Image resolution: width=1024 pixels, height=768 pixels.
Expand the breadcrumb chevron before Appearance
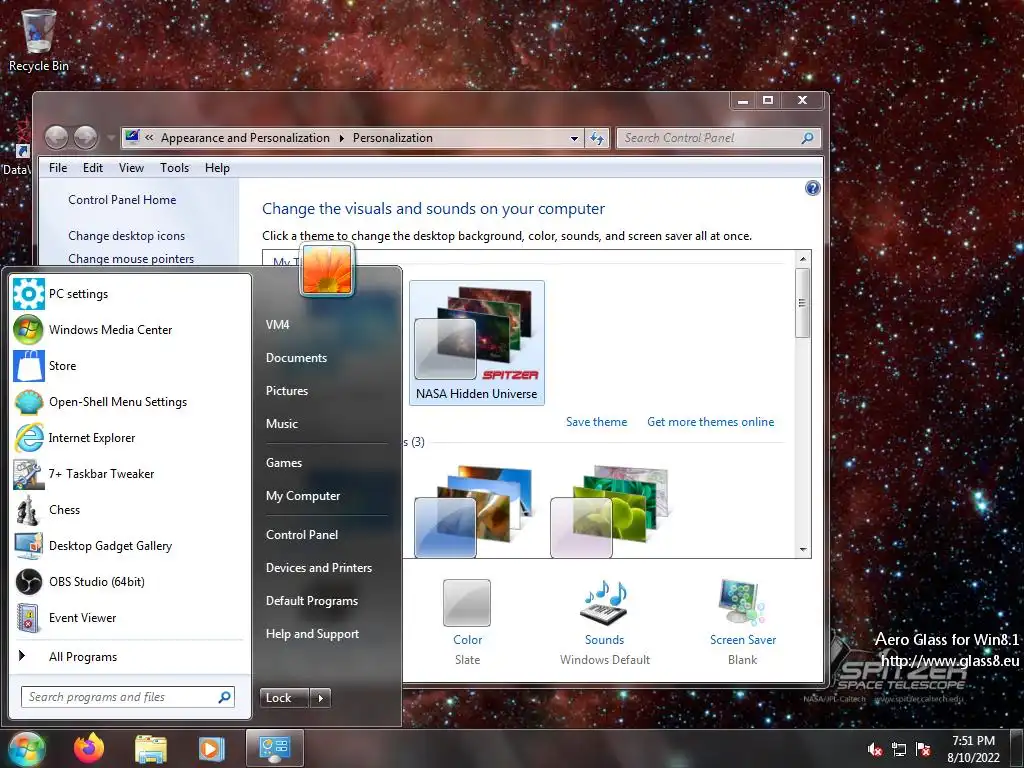click(x=150, y=138)
